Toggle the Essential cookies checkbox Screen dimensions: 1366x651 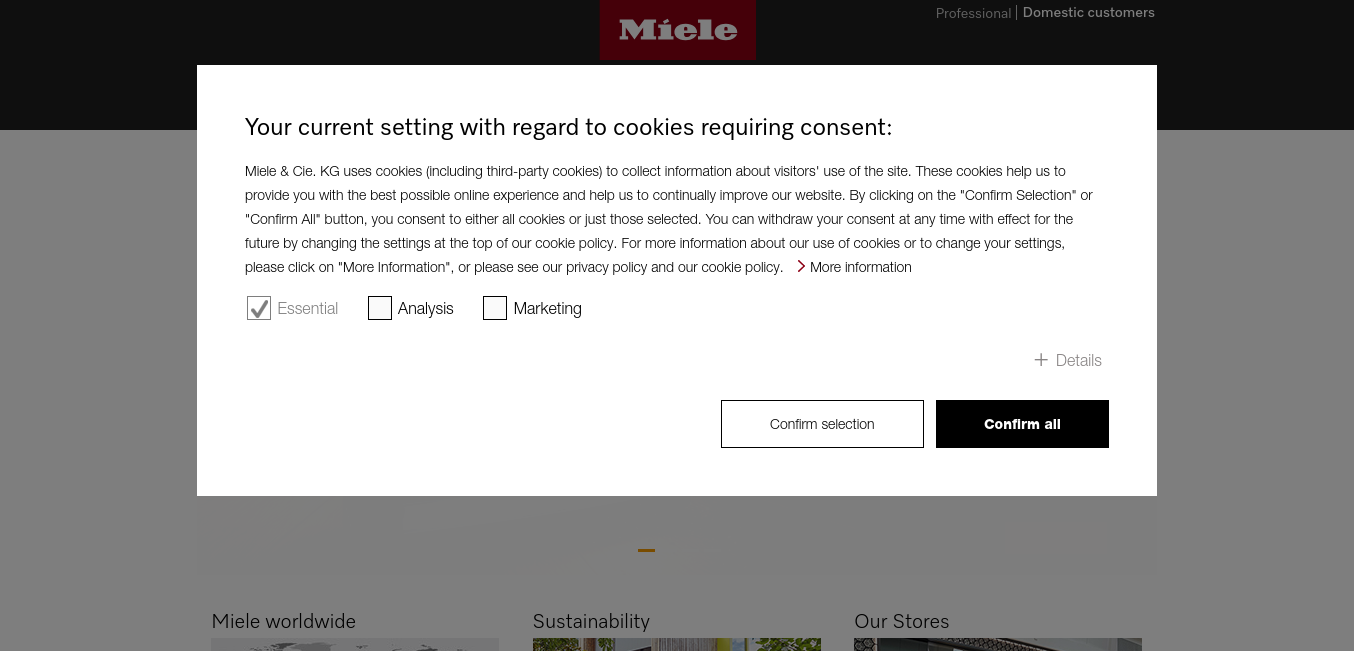[259, 308]
